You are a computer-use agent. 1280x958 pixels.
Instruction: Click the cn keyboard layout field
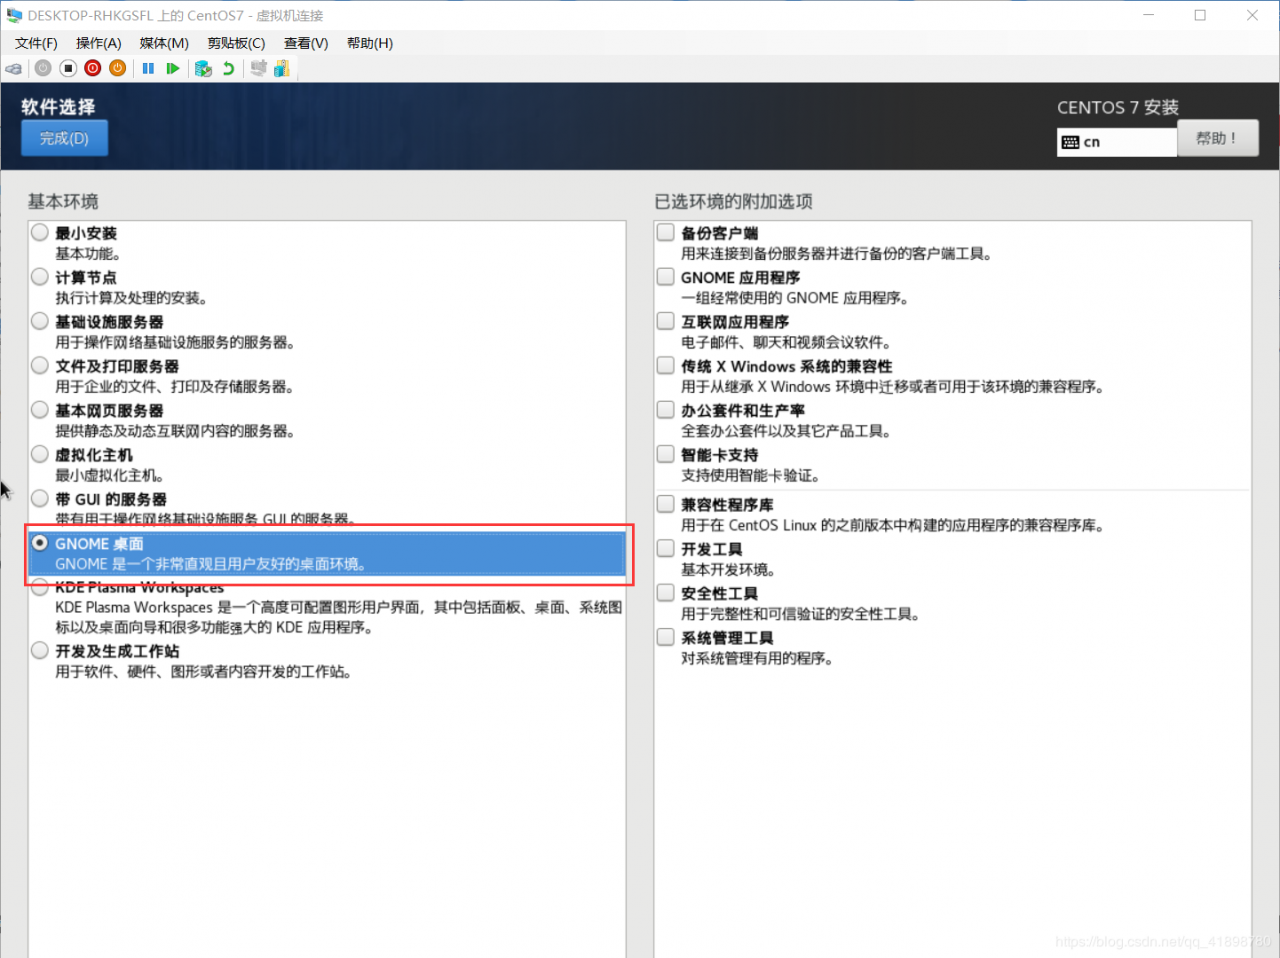1117,142
